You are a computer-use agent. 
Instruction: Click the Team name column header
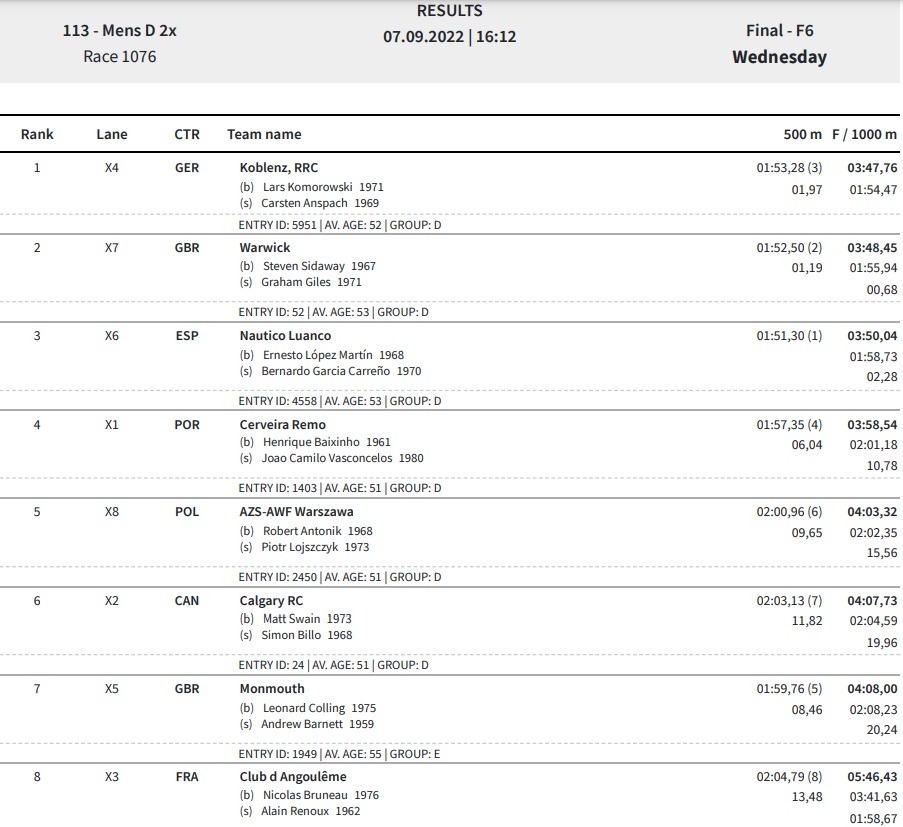(x=264, y=134)
